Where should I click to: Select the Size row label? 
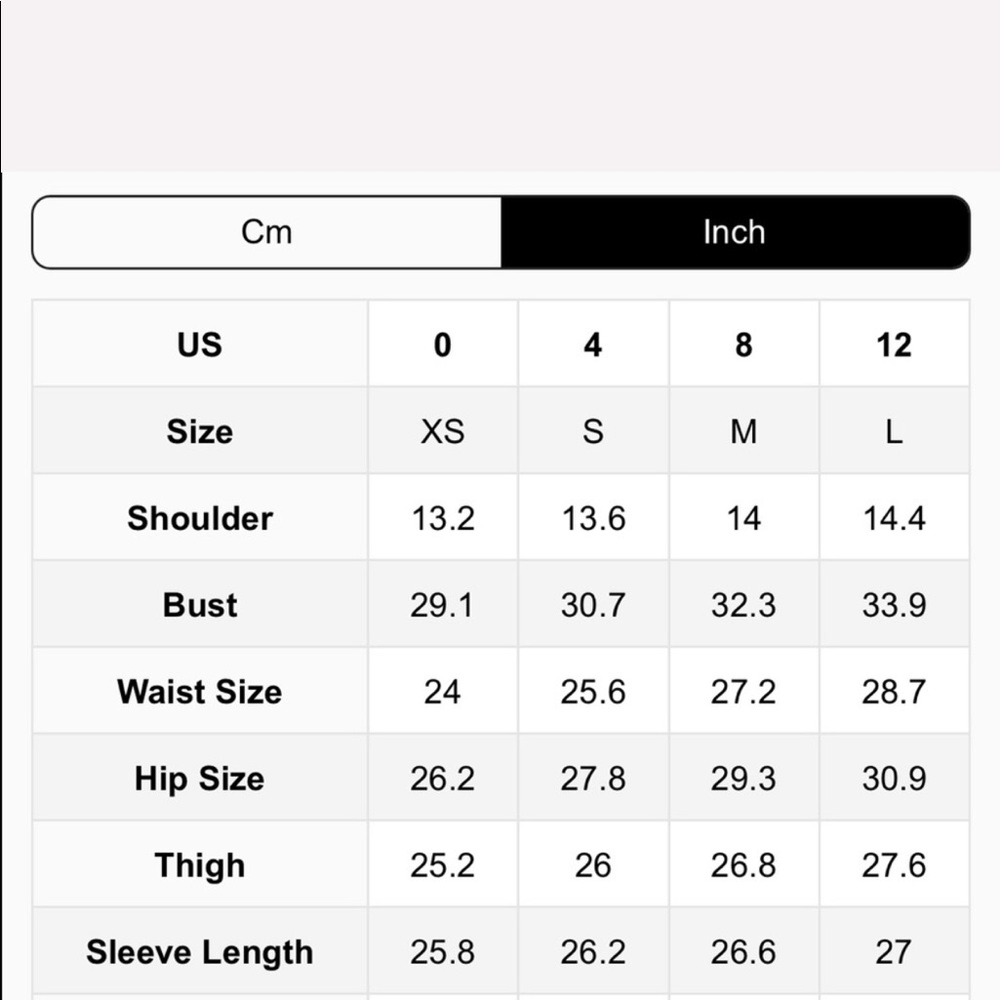pyautogui.click(x=200, y=431)
